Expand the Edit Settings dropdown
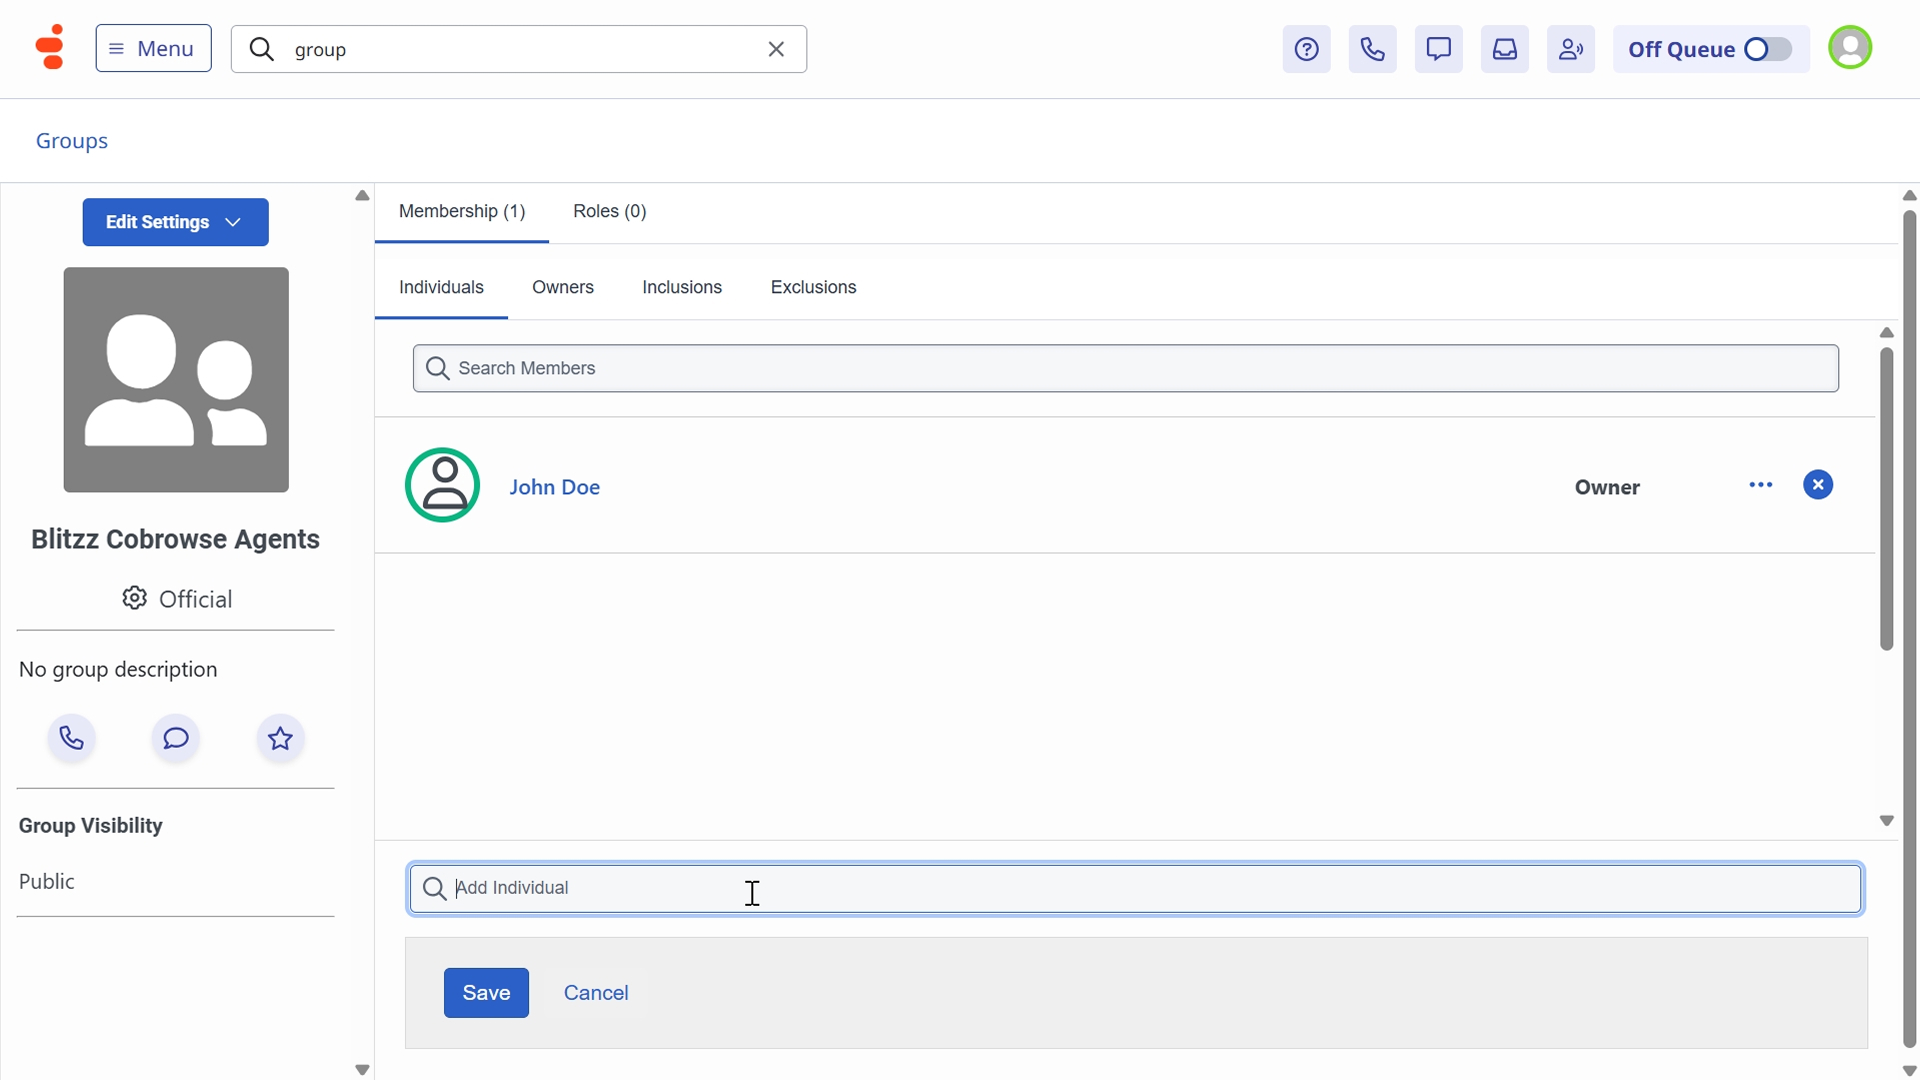This screenshot has height=1080, width=1920. [x=175, y=222]
